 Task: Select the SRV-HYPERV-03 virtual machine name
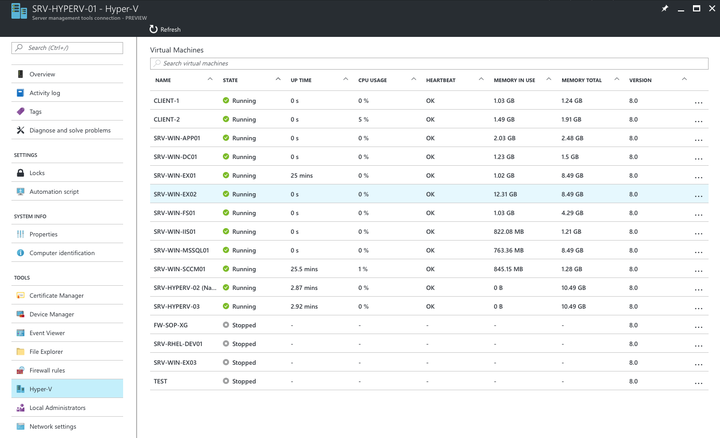(177, 306)
